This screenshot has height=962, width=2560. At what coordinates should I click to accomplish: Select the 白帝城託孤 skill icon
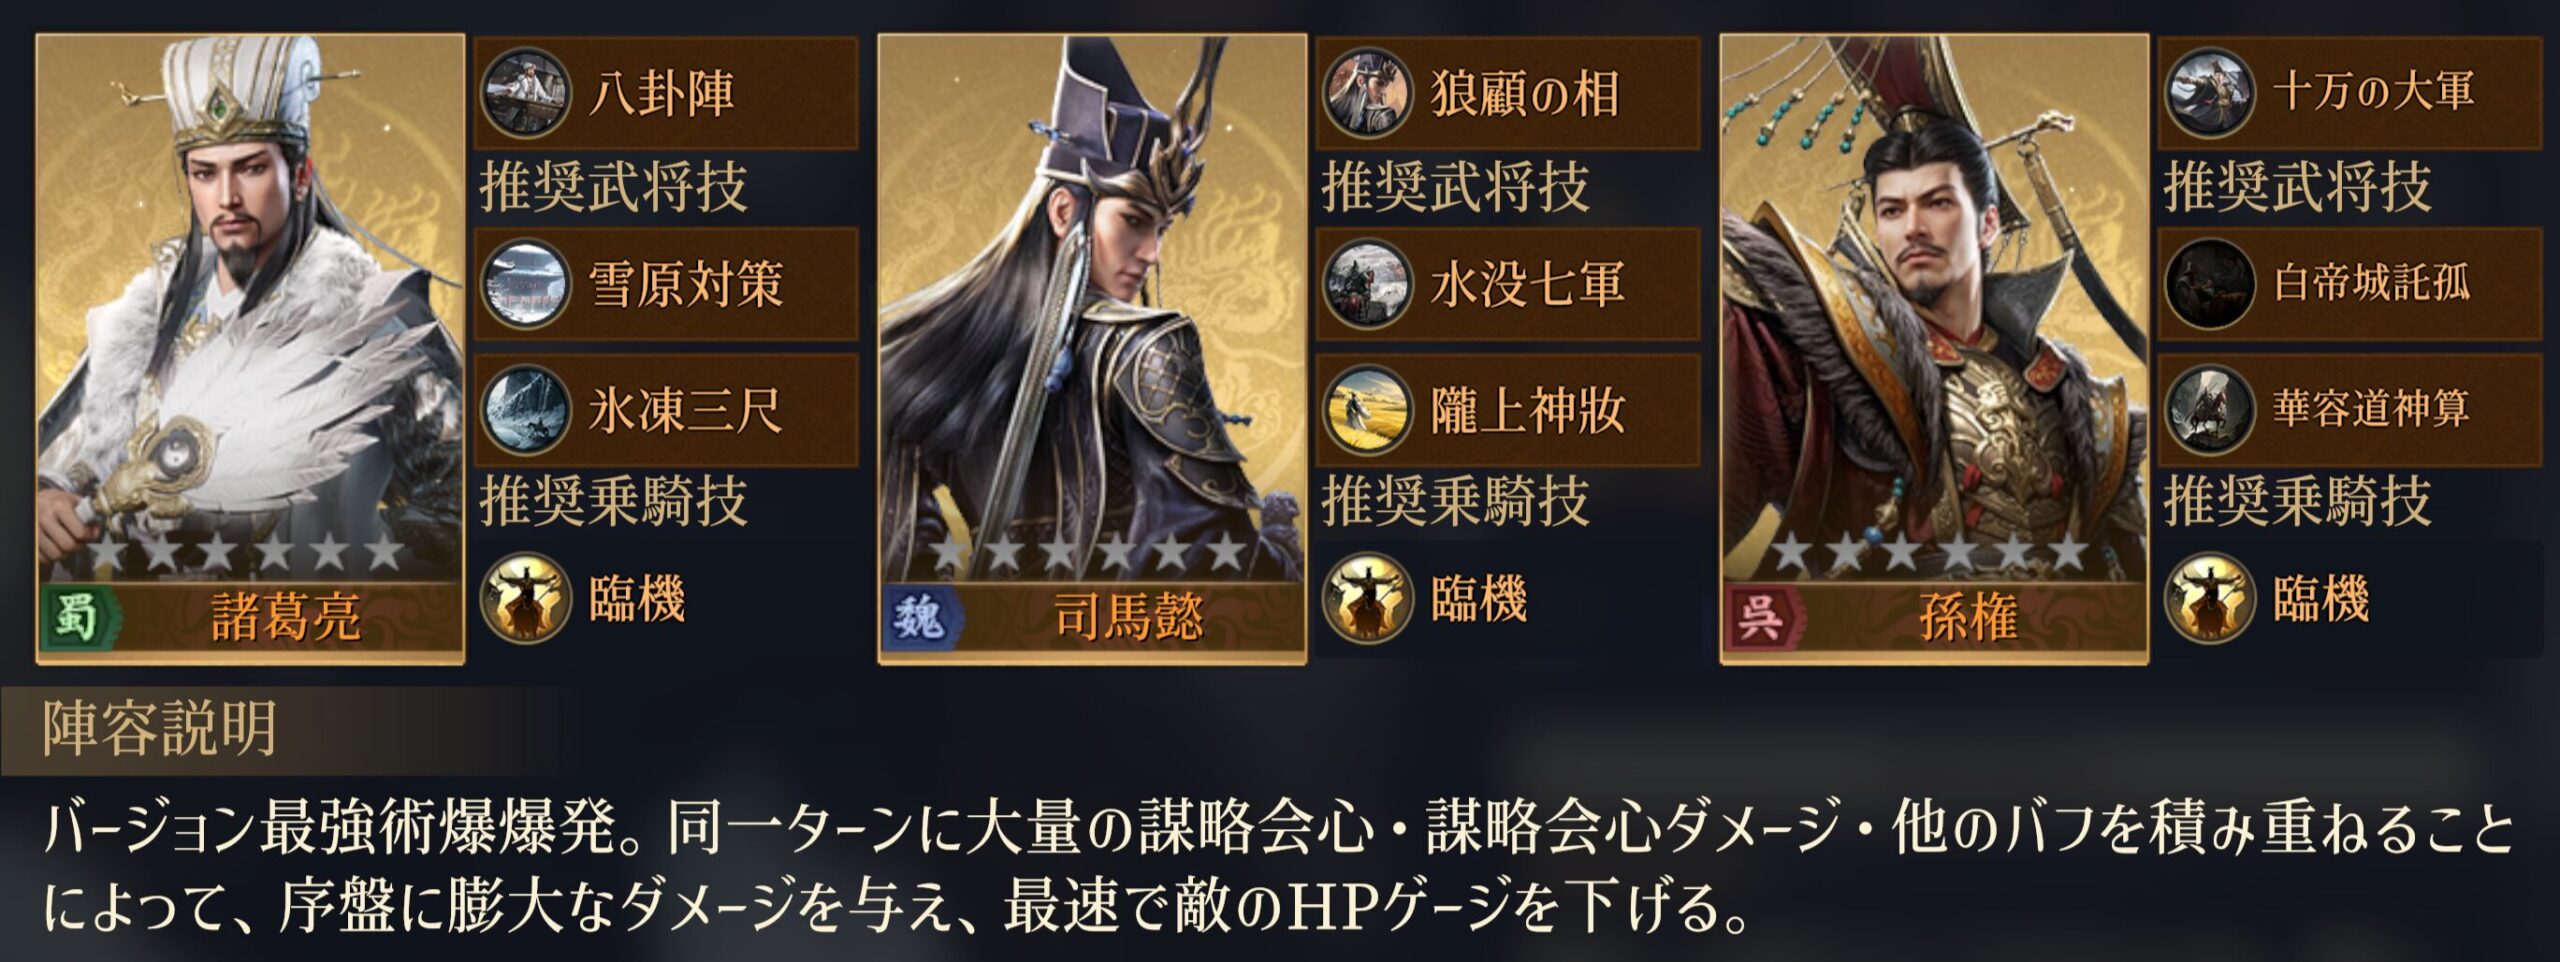[x=2210, y=284]
